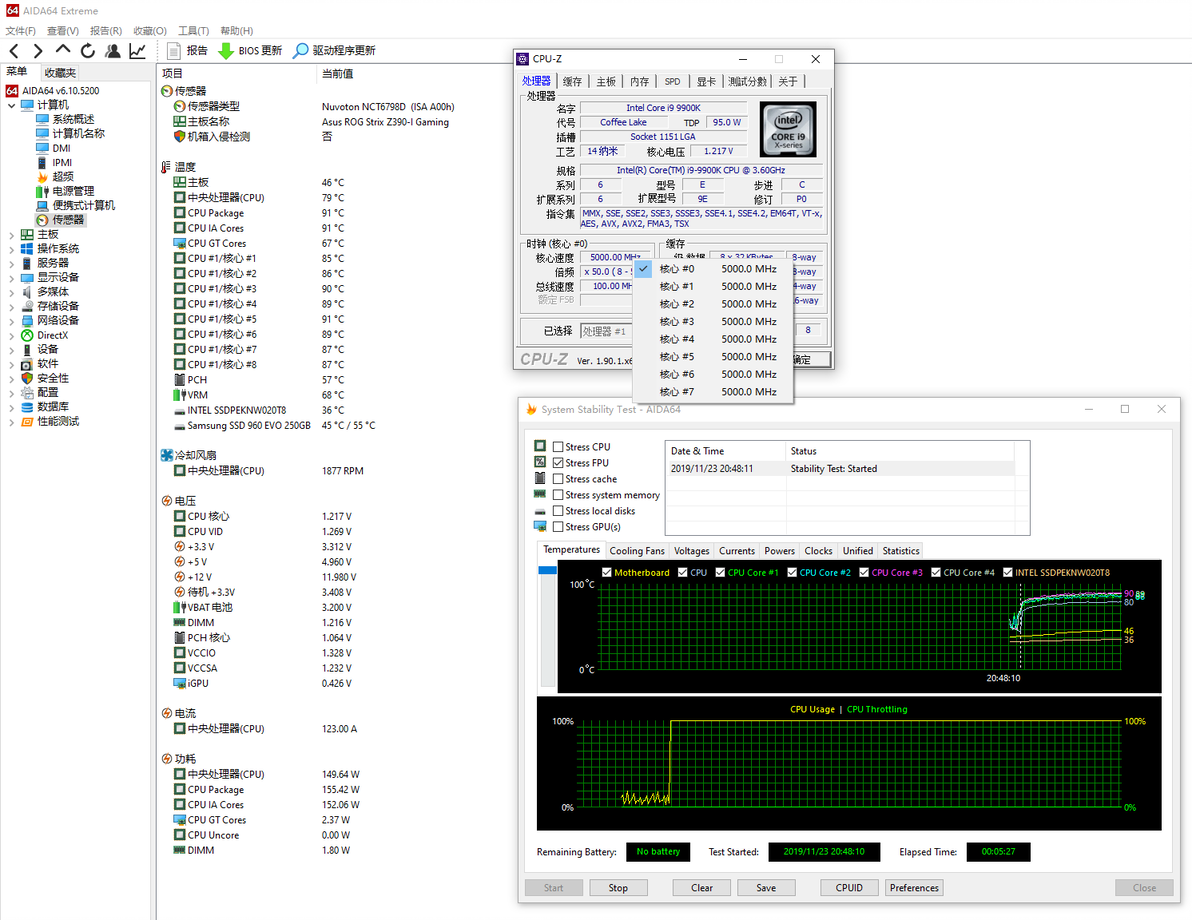The image size is (1192, 920).
Task: Switch to CPU-Z 内存 tab
Action: click(639, 81)
